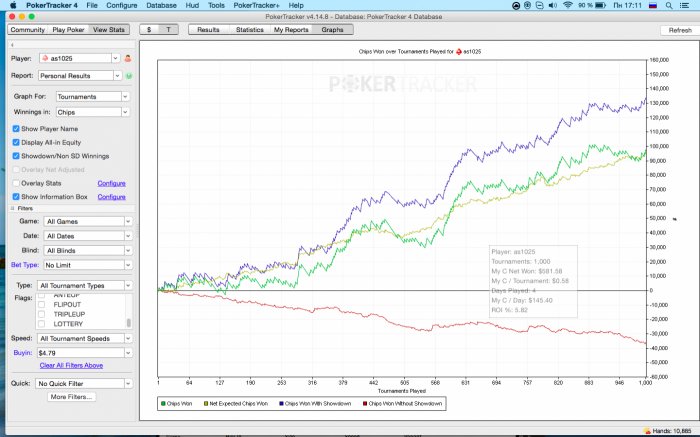Screen dimensions: 700x437
Task: Open the Configure menu
Action: (x=121, y=5)
